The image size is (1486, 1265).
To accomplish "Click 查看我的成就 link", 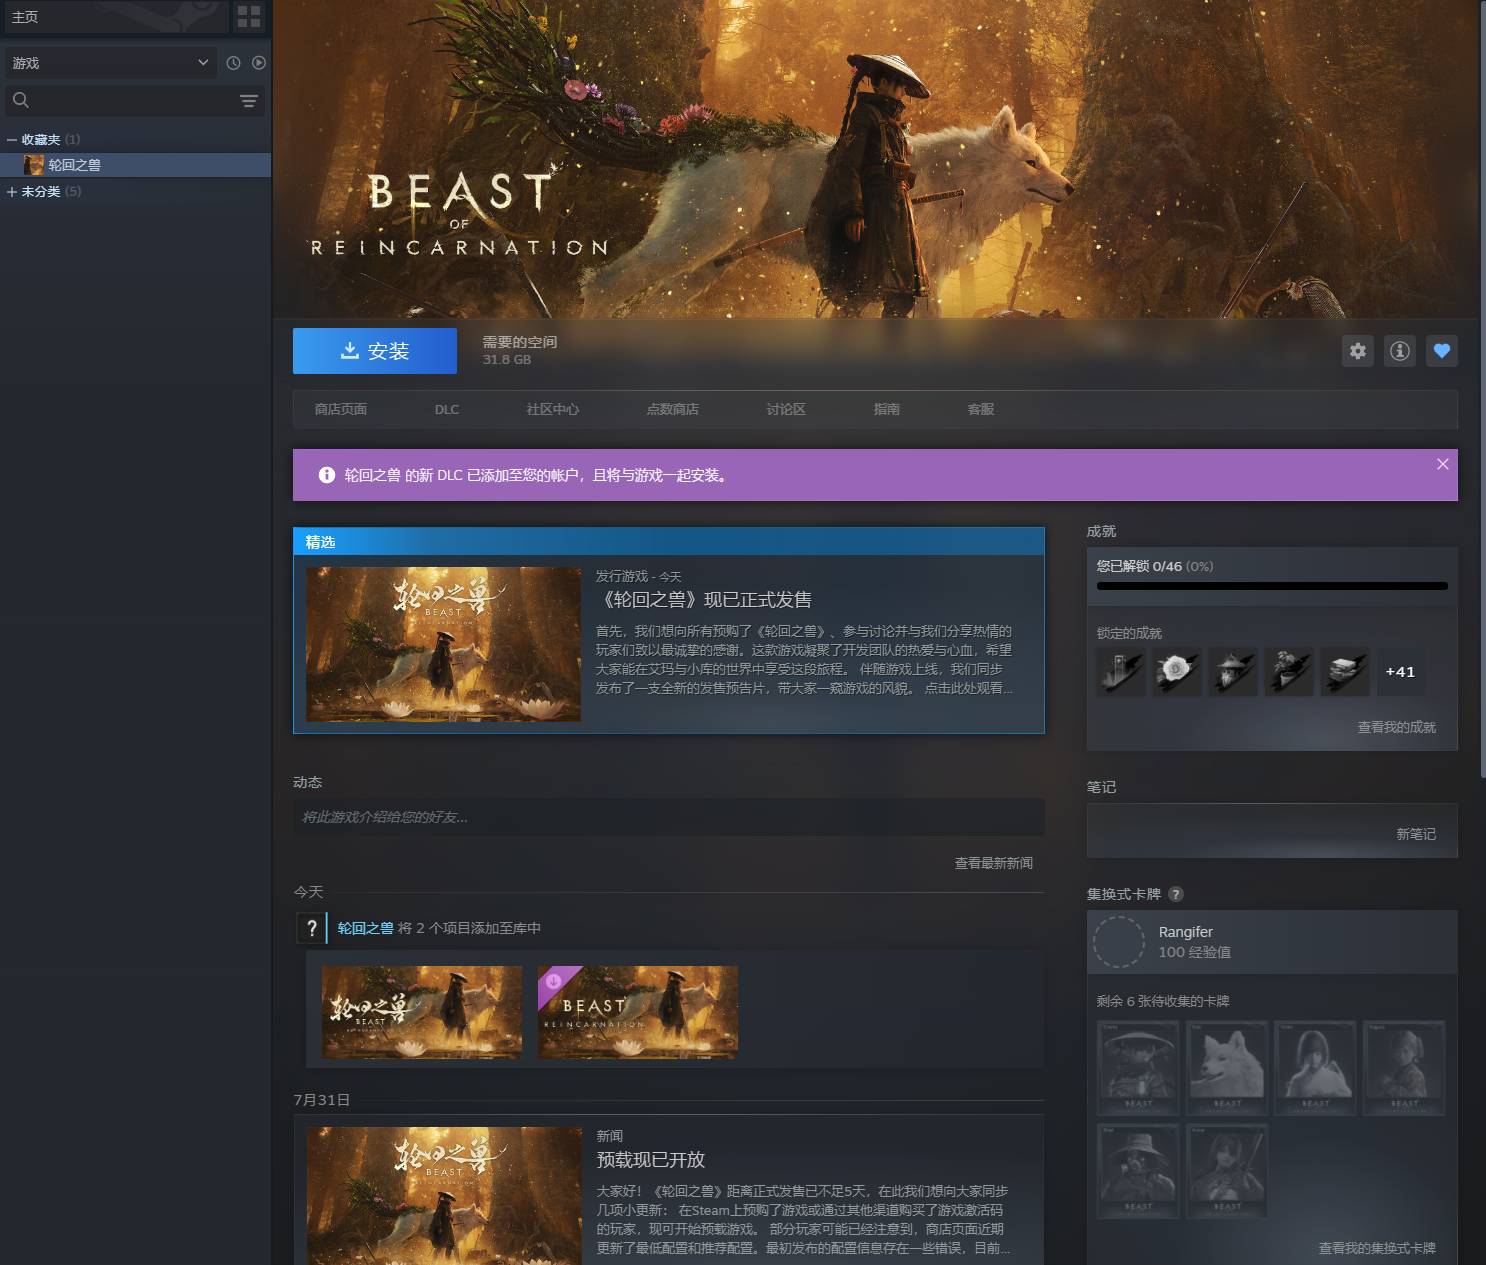I will [x=1397, y=727].
